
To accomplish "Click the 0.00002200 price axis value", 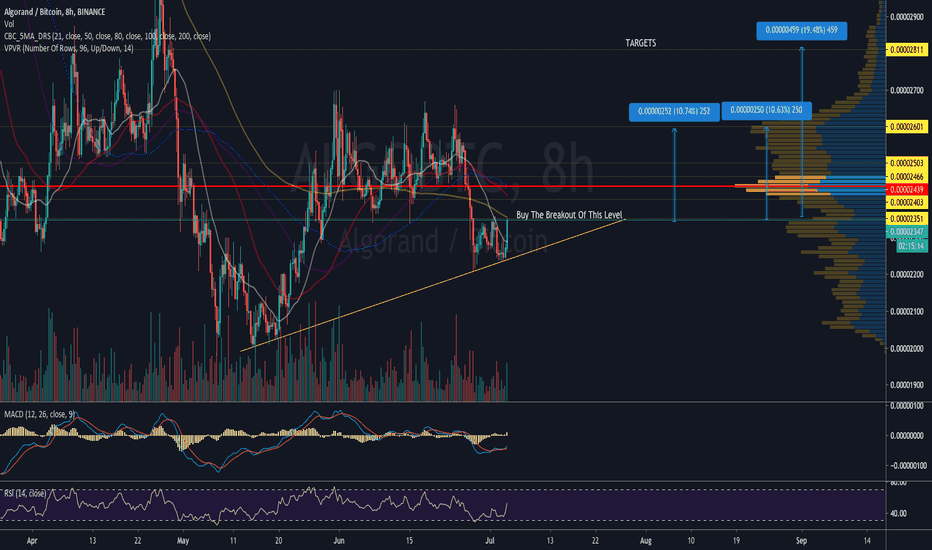I will click(x=907, y=275).
